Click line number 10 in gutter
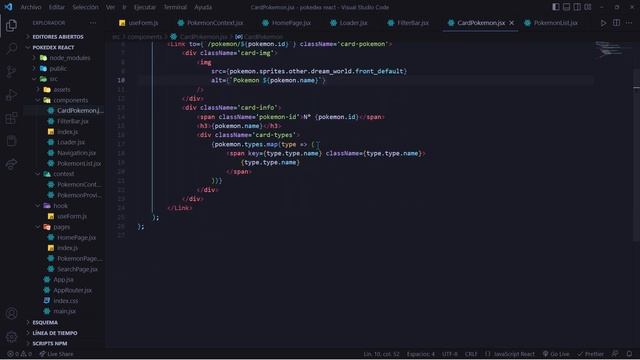Viewport: 640px width, 360px height. pos(121,80)
